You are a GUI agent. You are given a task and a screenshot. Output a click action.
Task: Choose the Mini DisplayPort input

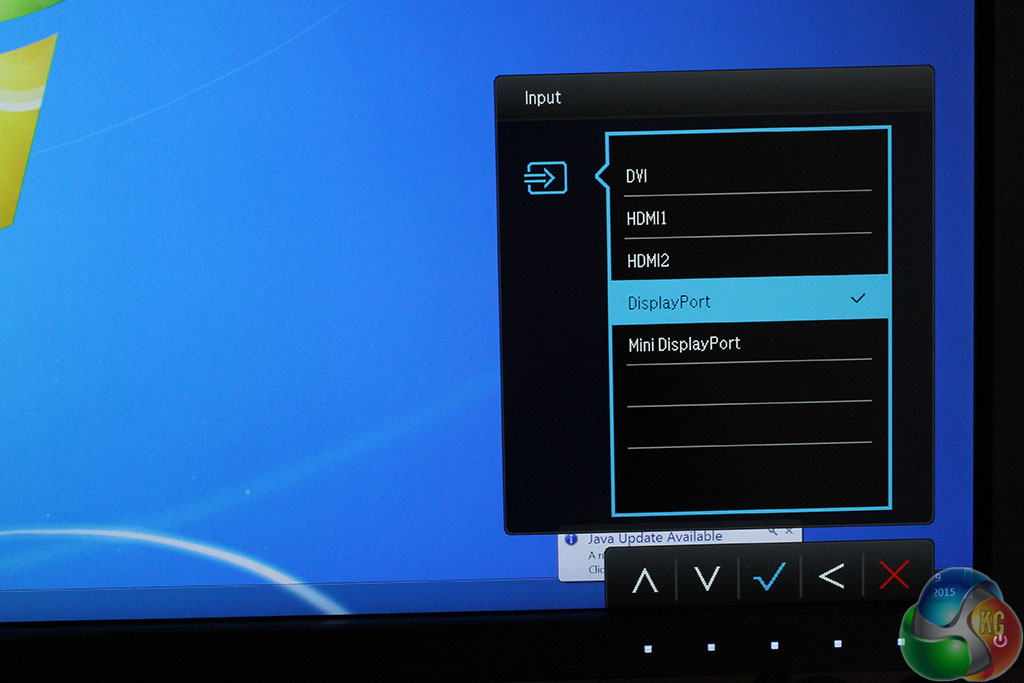pos(749,343)
